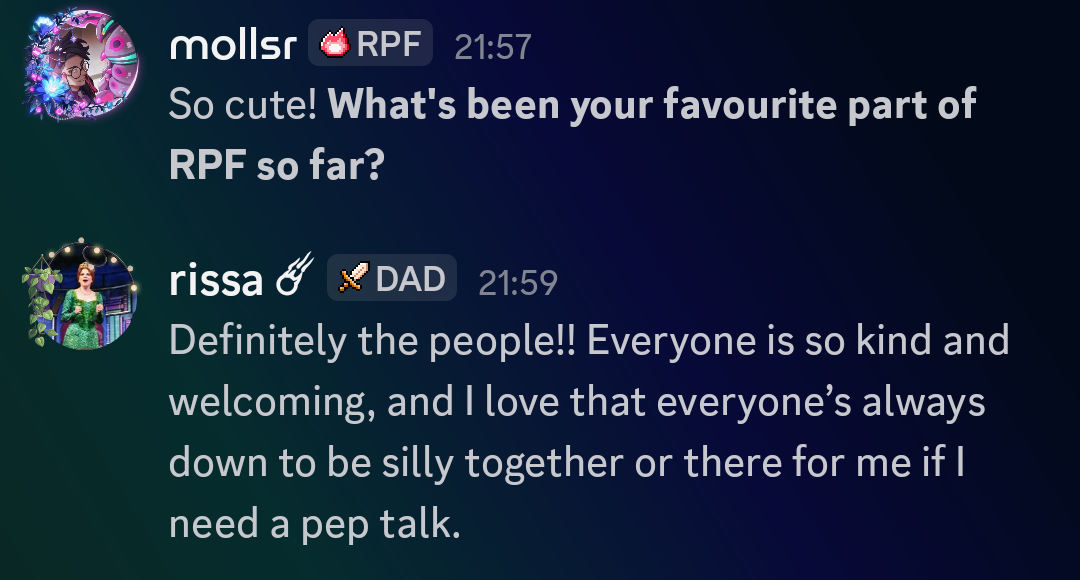
Task: Click the rissa username
Action: [218, 280]
